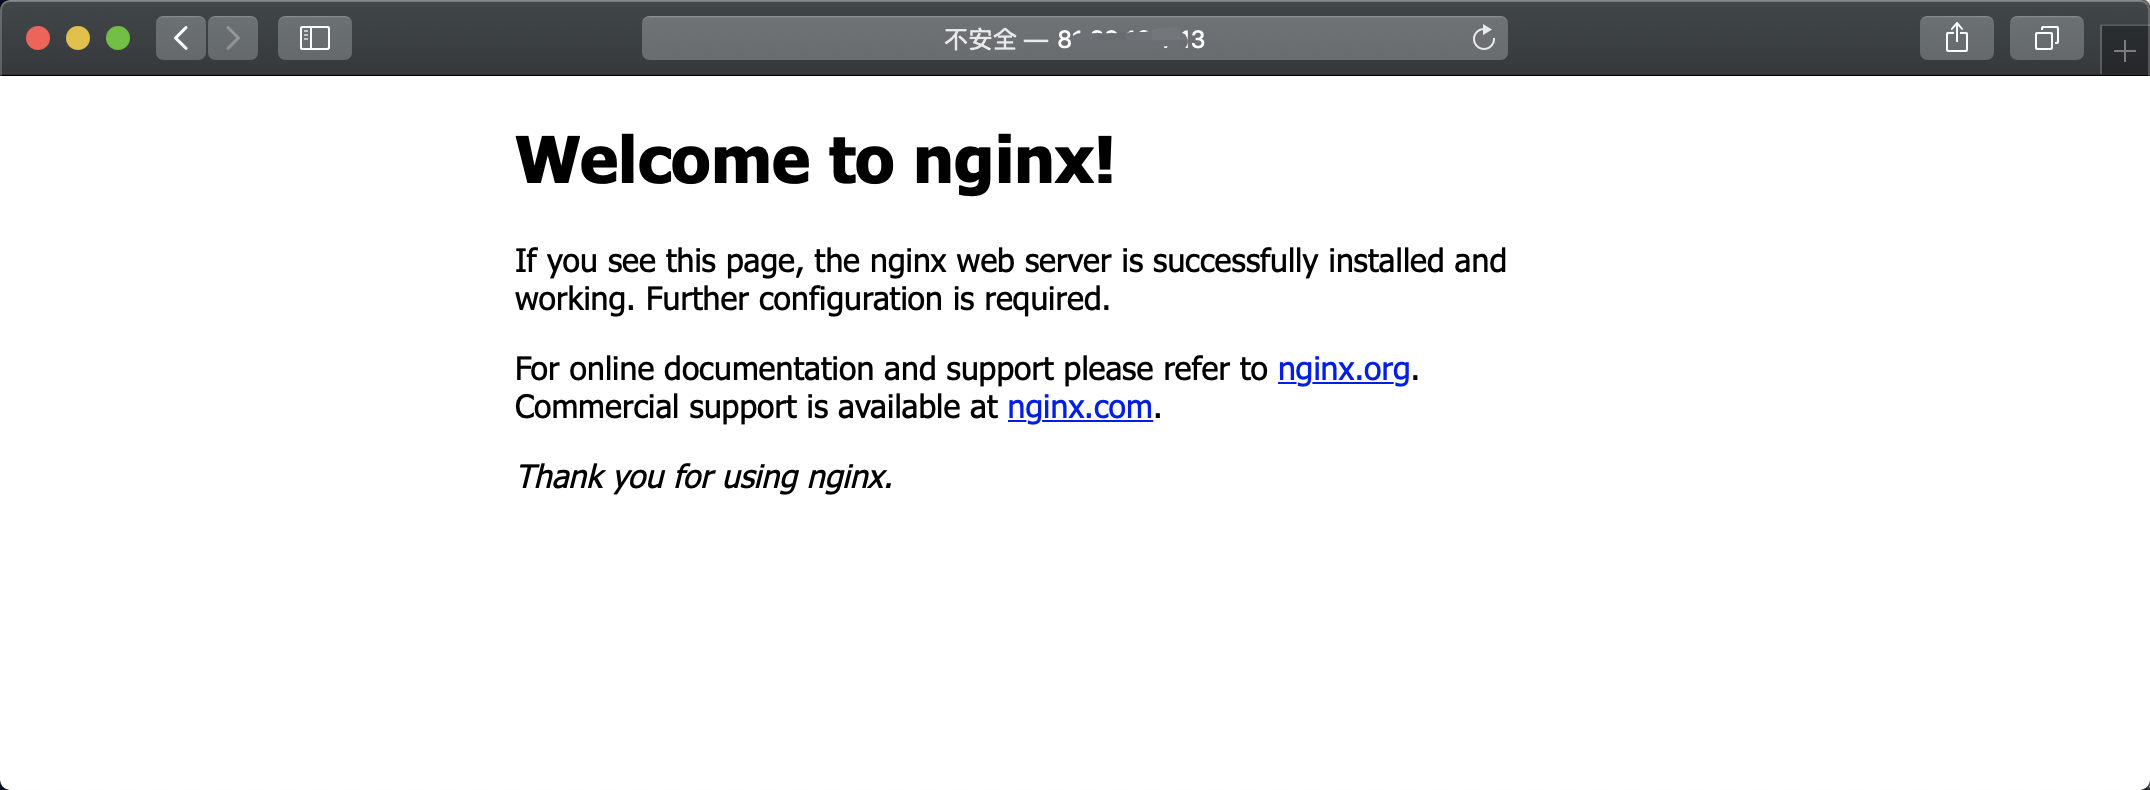Screen dimensions: 2150x790
Task: Click the "For online documentation and support" text
Action: (x=785, y=369)
